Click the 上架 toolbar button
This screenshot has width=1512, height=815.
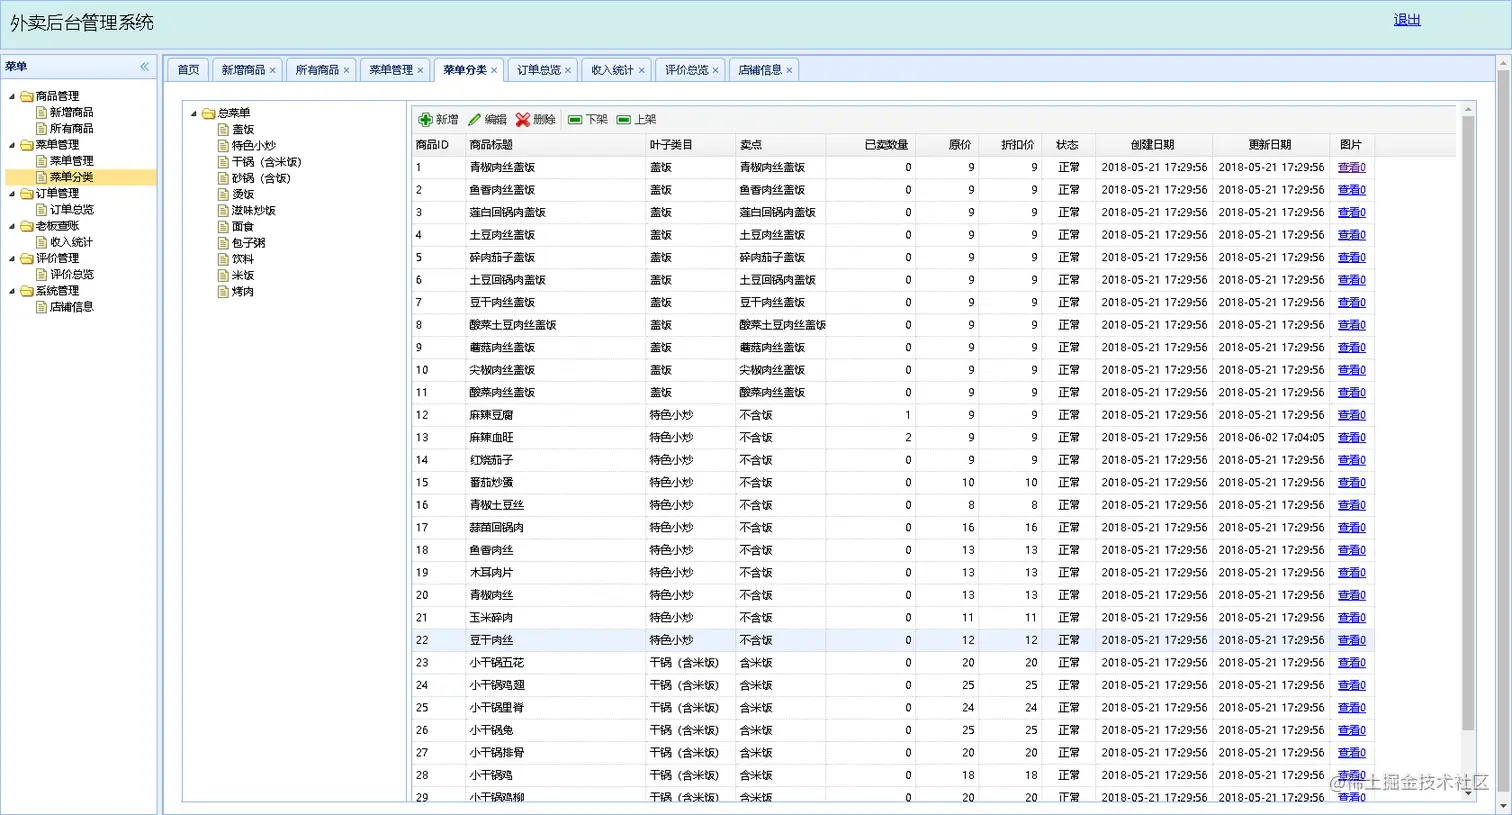(x=636, y=119)
